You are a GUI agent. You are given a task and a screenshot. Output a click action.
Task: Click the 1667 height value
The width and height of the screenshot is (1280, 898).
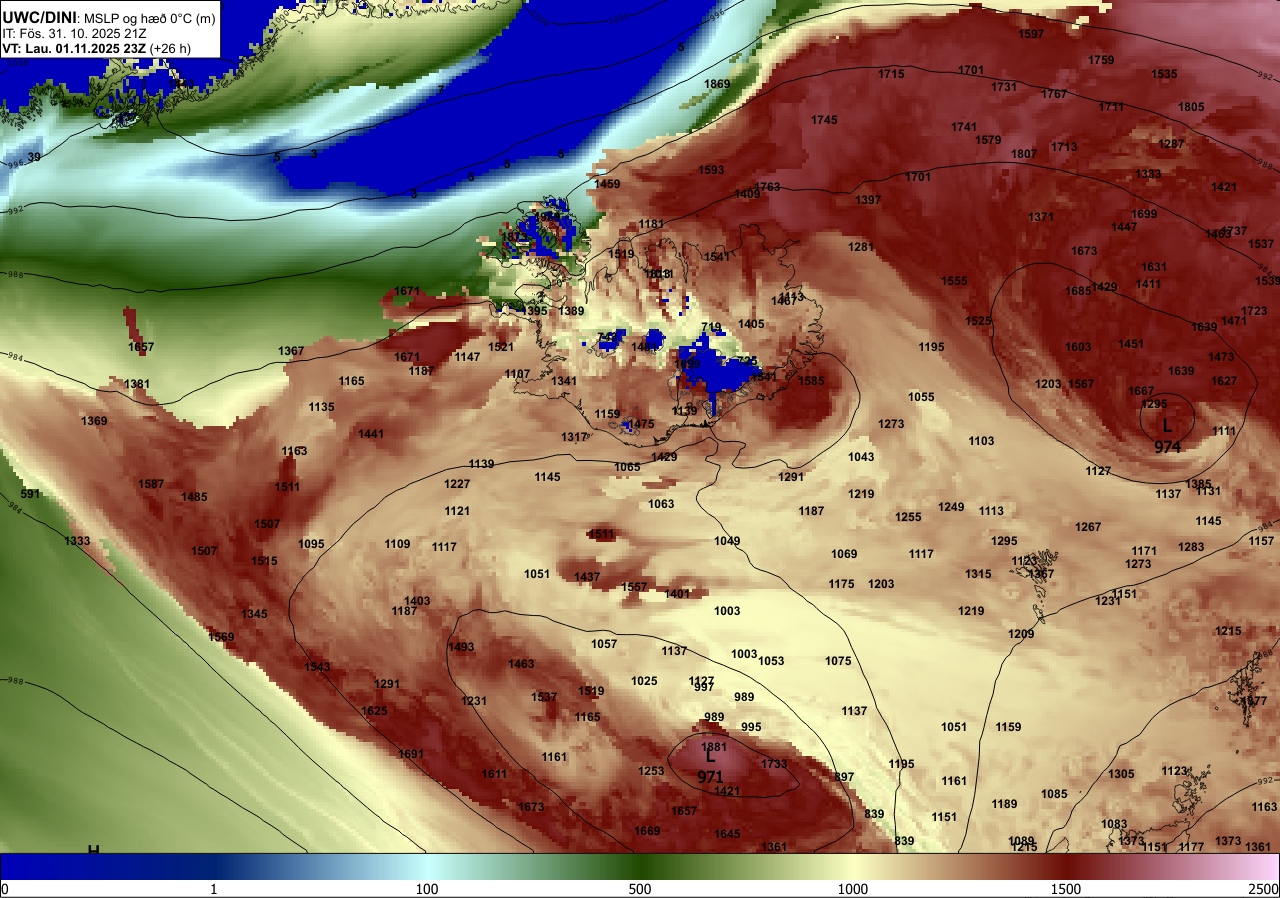1141,391
